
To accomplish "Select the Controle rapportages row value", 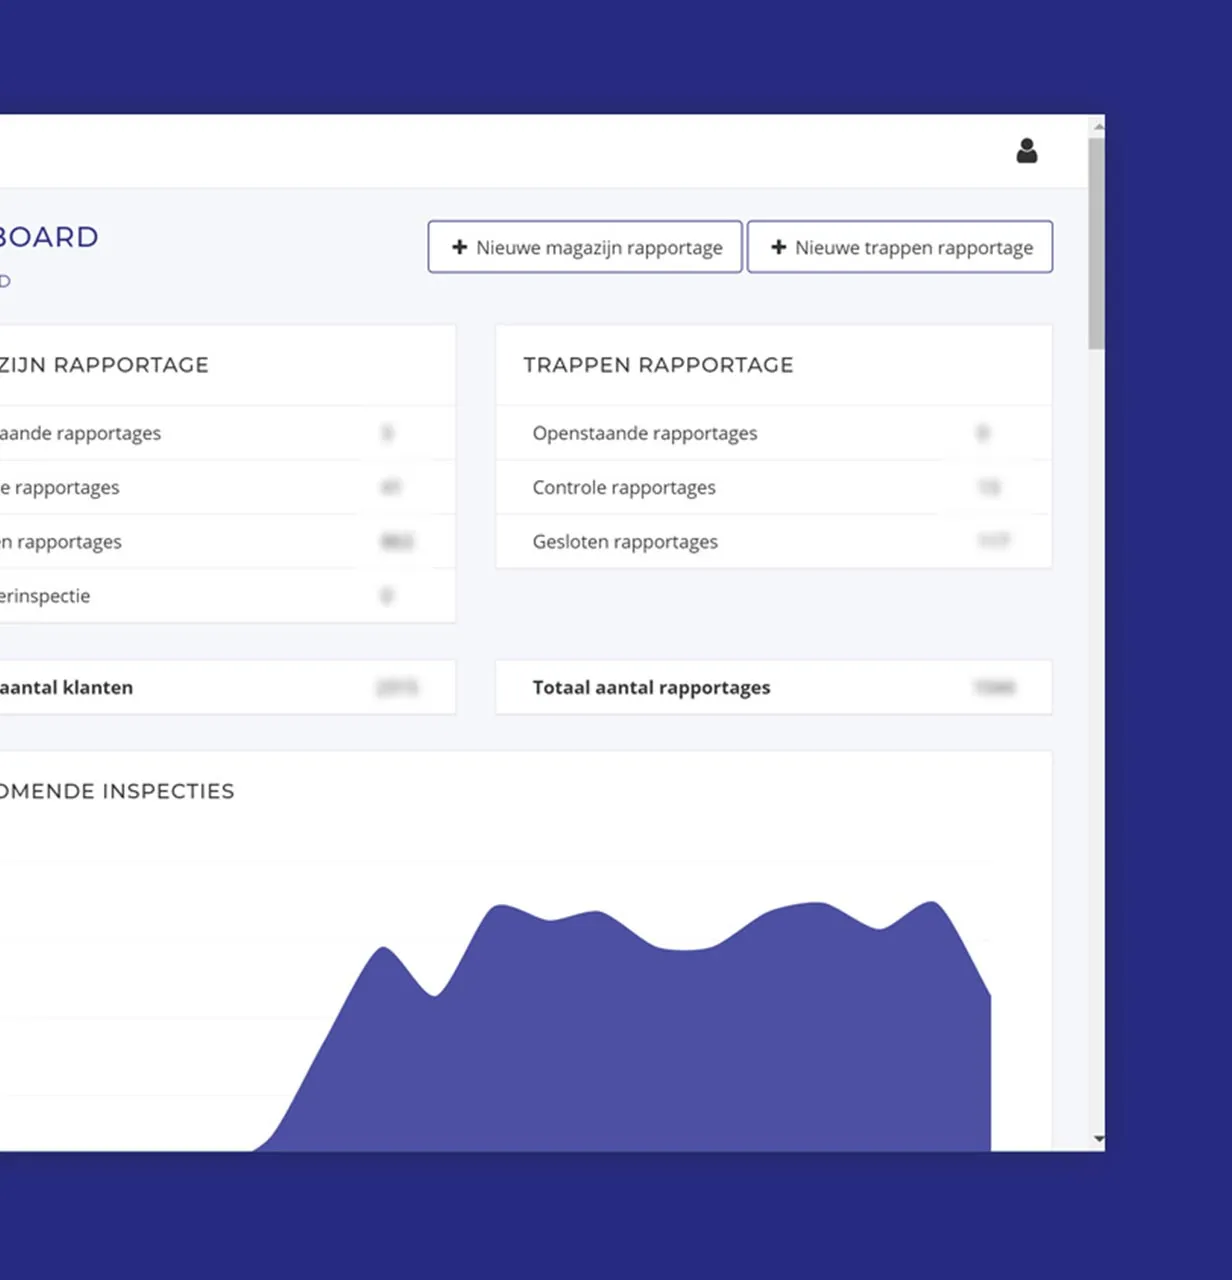I will point(988,487).
